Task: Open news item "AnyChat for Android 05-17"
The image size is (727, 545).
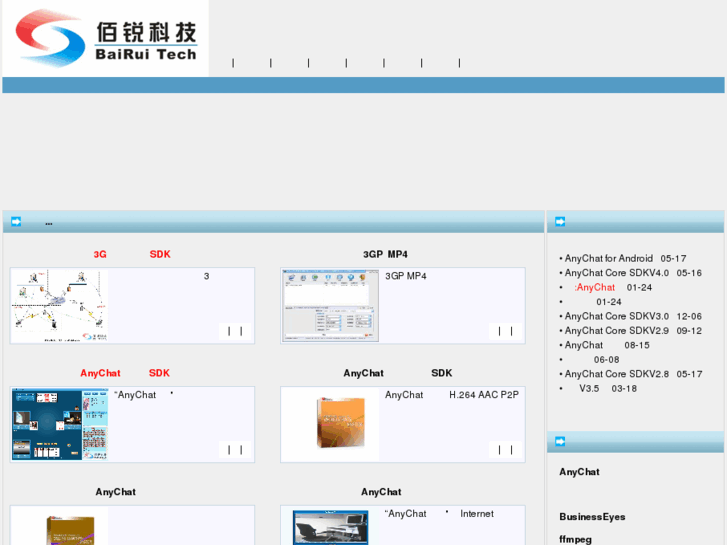Action: [623, 258]
